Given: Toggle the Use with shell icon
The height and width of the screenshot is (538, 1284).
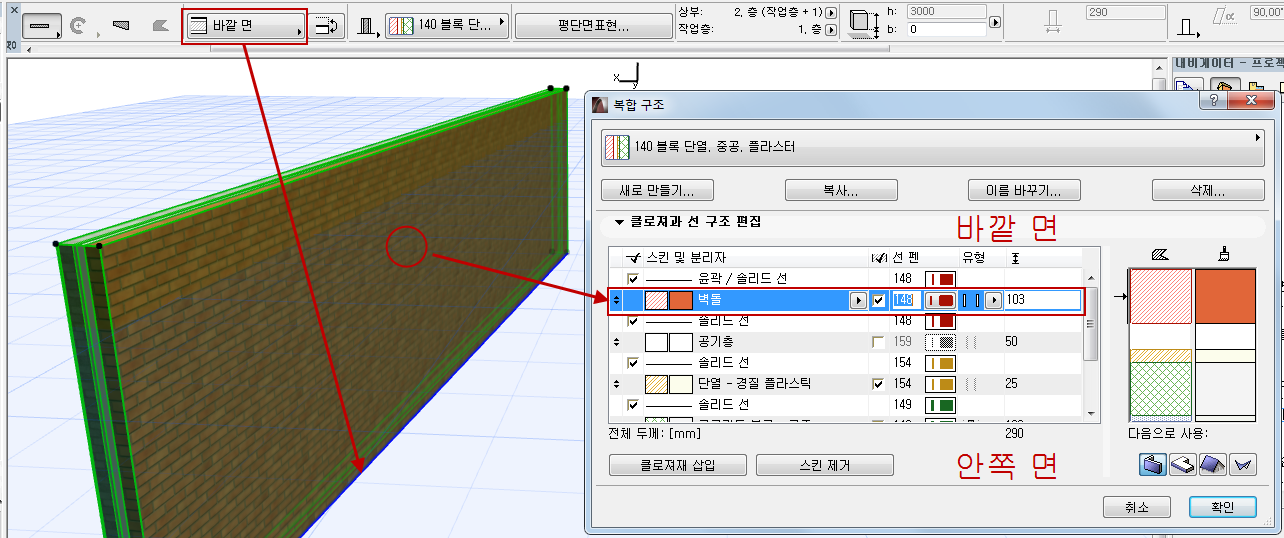Looking at the screenshot, I should coord(1243,463).
